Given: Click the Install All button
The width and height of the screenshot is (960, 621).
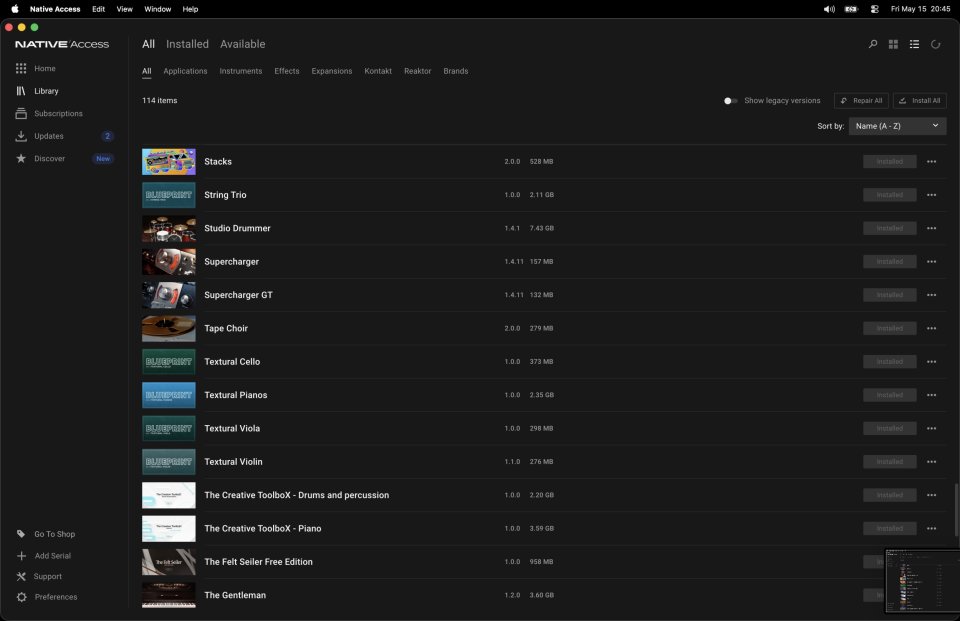Looking at the screenshot, I should 920,101.
